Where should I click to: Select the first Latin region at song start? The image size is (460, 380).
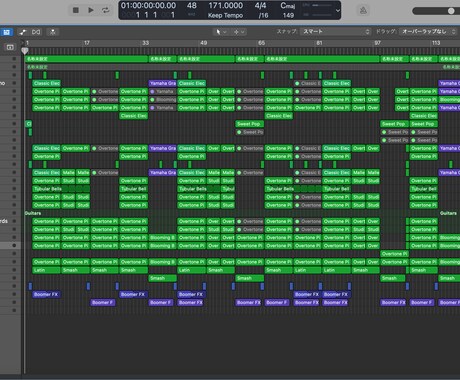click(46, 270)
